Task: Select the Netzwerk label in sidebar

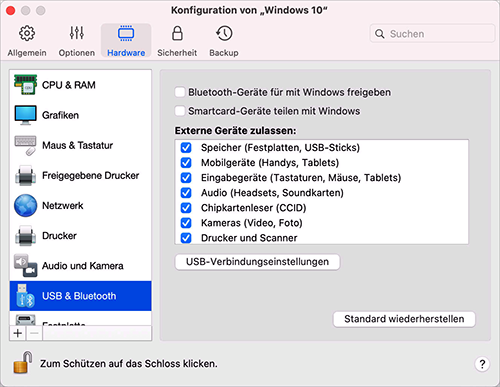Action: tap(63, 206)
